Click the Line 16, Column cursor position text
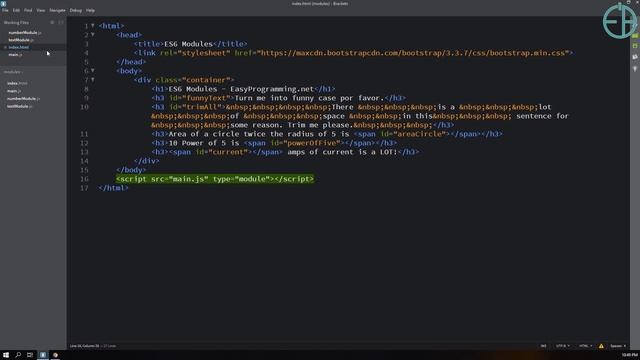The width and height of the screenshot is (640, 360). pyautogui.click(x=84, y=346)
